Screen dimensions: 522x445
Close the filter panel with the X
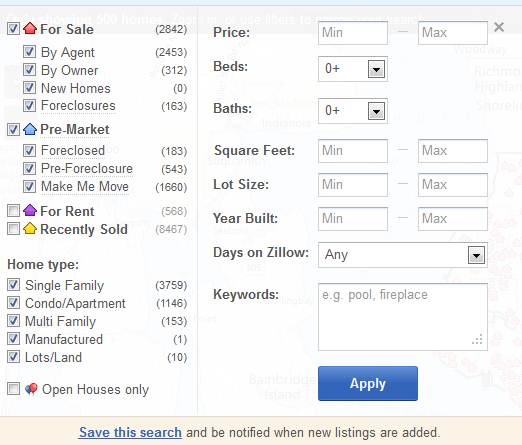(x=499, y=27)
